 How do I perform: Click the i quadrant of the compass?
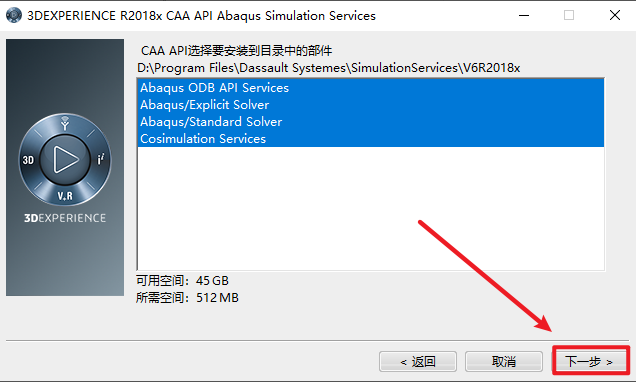[101, 159]
